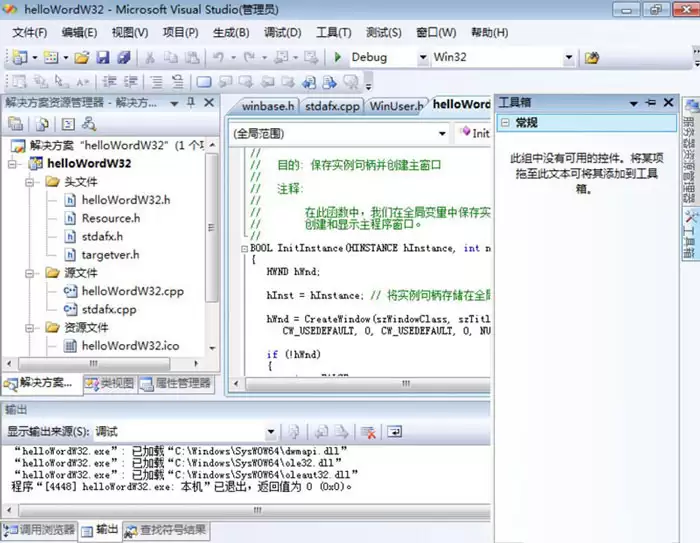Open the 显示输出来源 dropdown showing 调试
This screenshot has width=700, height=543.
271,432
